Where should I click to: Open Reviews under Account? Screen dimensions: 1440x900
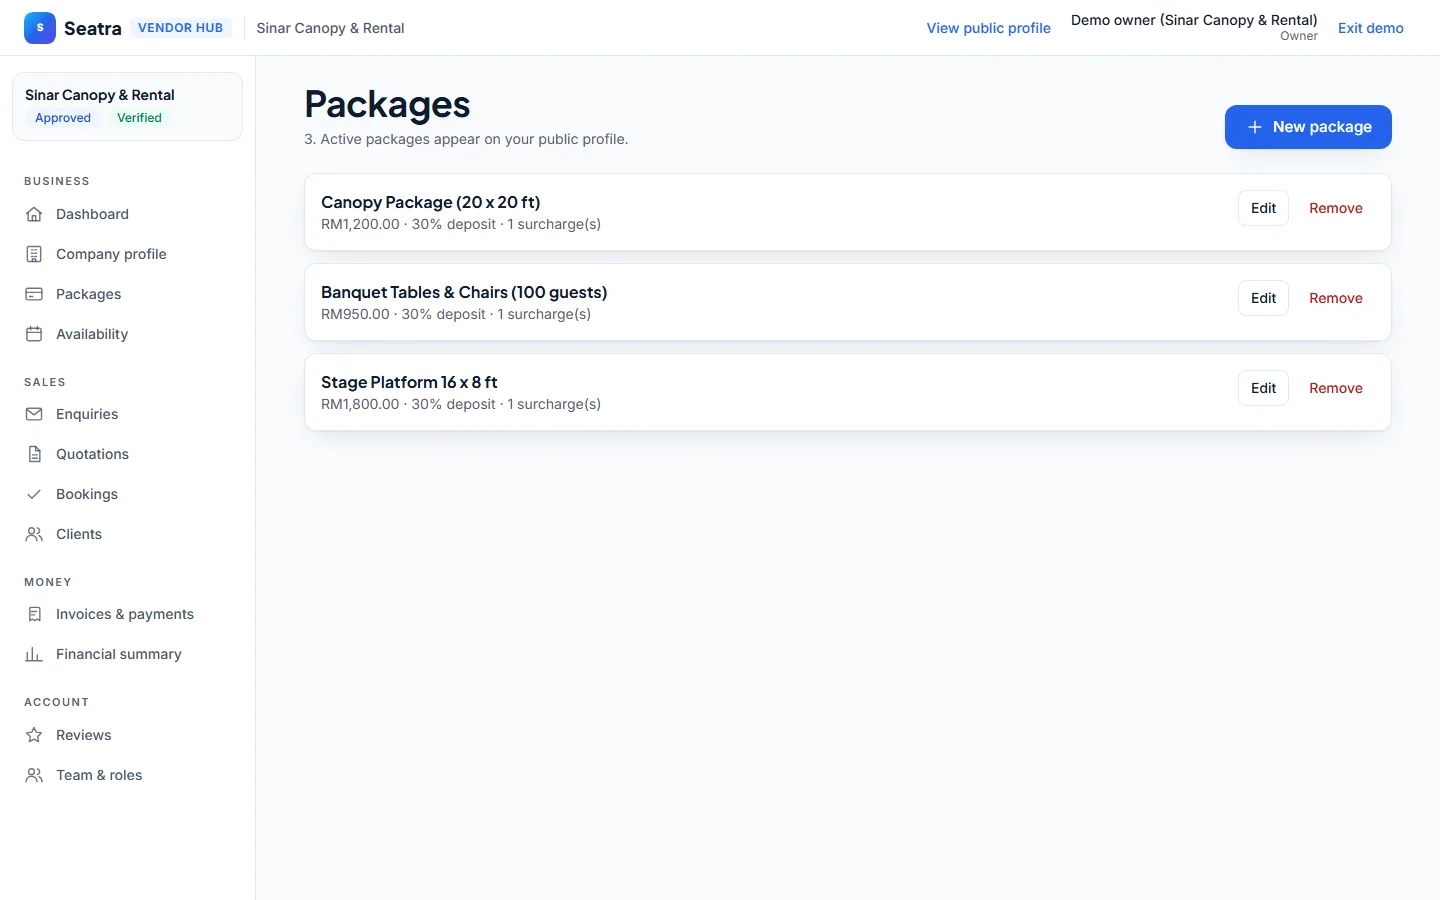(127, 735)
